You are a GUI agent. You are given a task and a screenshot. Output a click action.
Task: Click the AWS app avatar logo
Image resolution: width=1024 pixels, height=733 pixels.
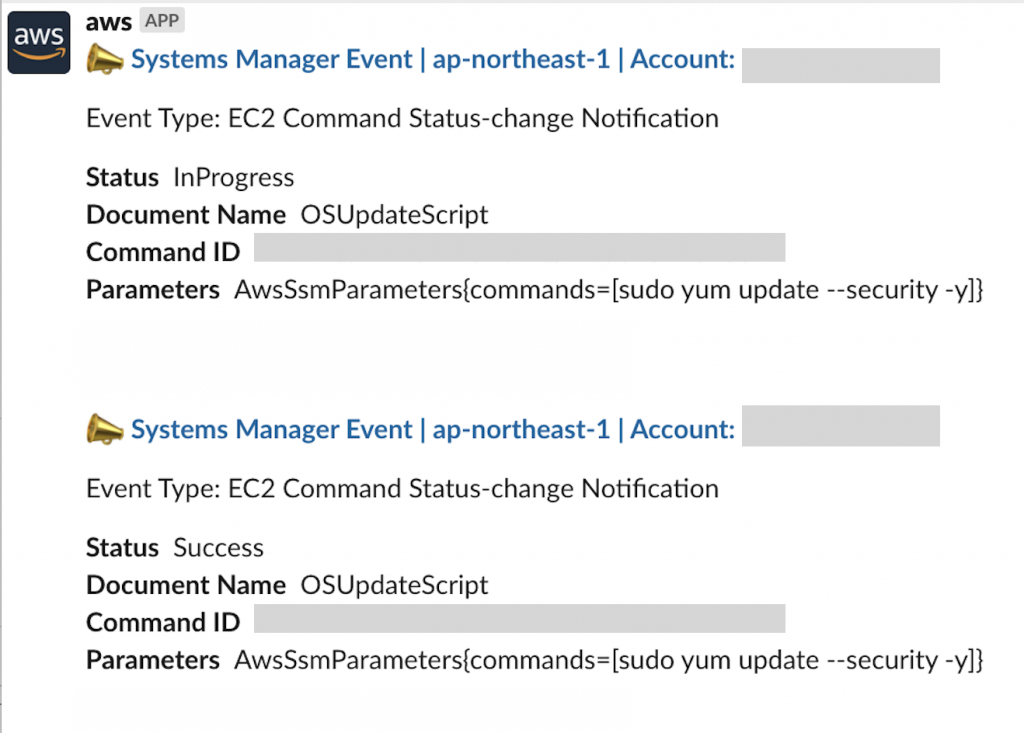(x=39, y=42)
